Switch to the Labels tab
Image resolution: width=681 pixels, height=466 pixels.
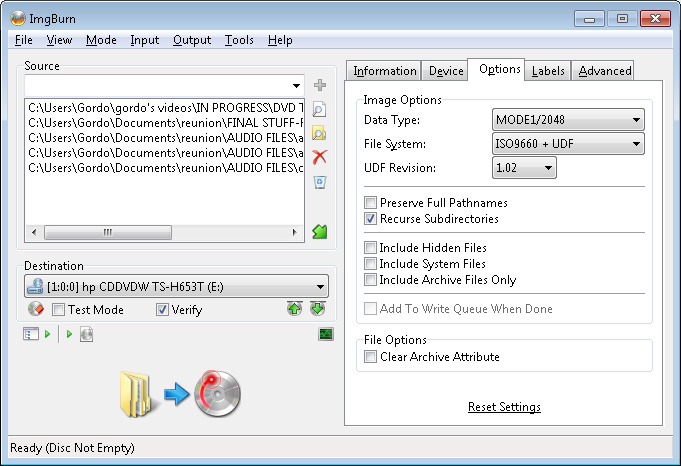pos(548,71)
